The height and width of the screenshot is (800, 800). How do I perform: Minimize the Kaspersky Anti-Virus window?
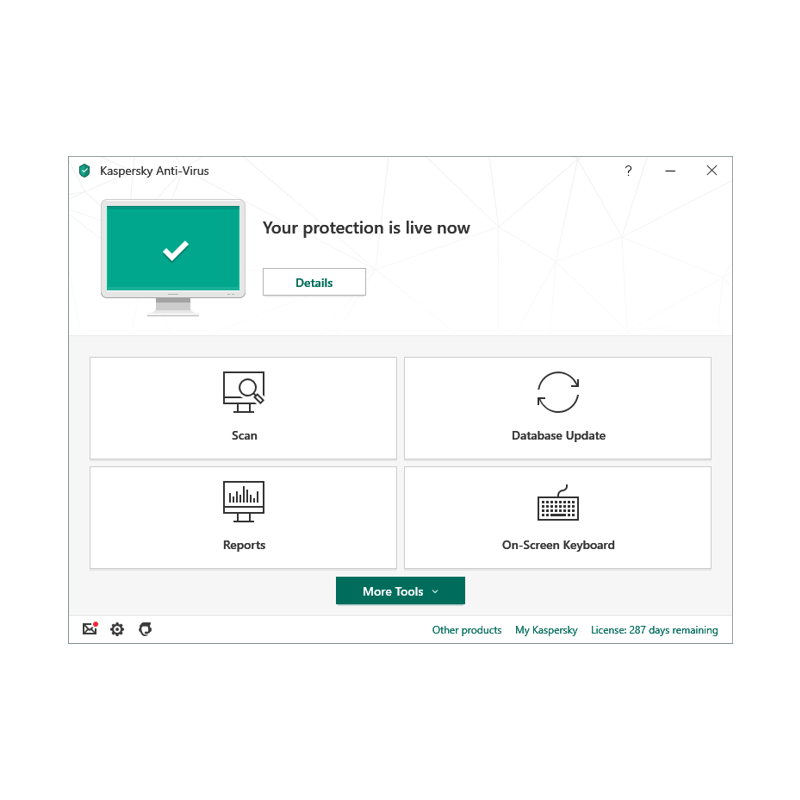670,171
